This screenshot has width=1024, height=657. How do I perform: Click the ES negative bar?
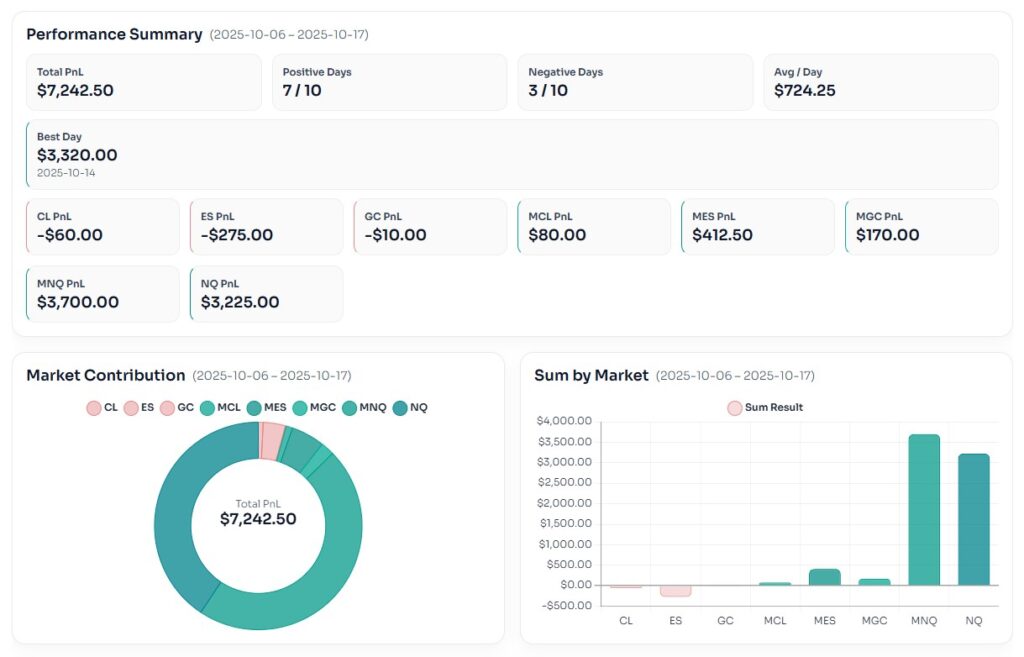point(675,590)
